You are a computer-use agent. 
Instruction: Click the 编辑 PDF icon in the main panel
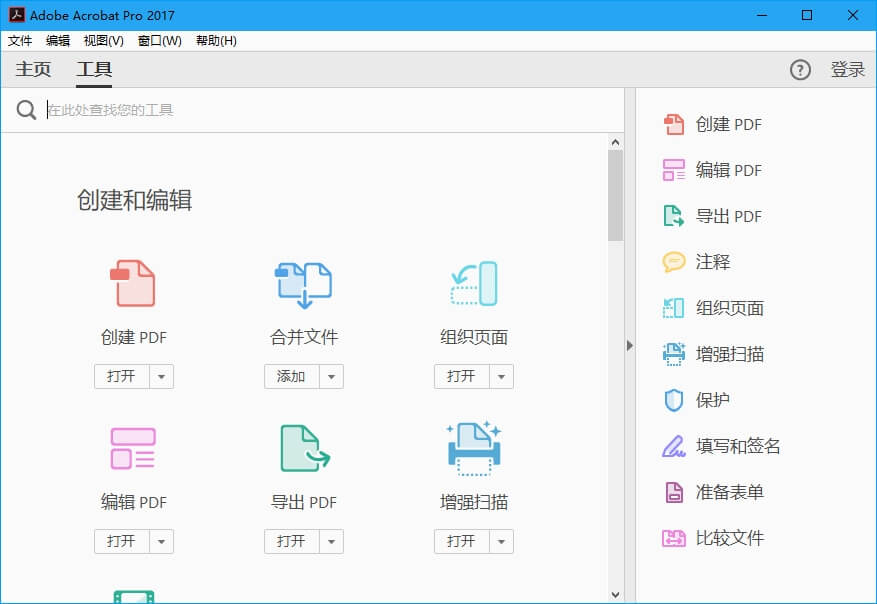pyautogui.click(x=133, y=449)
